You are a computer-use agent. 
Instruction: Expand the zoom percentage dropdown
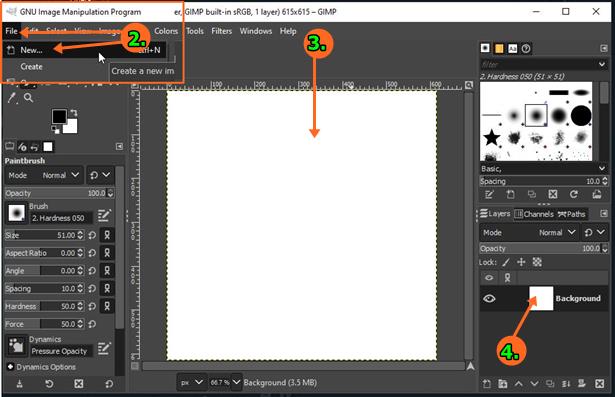pos(237,382)
